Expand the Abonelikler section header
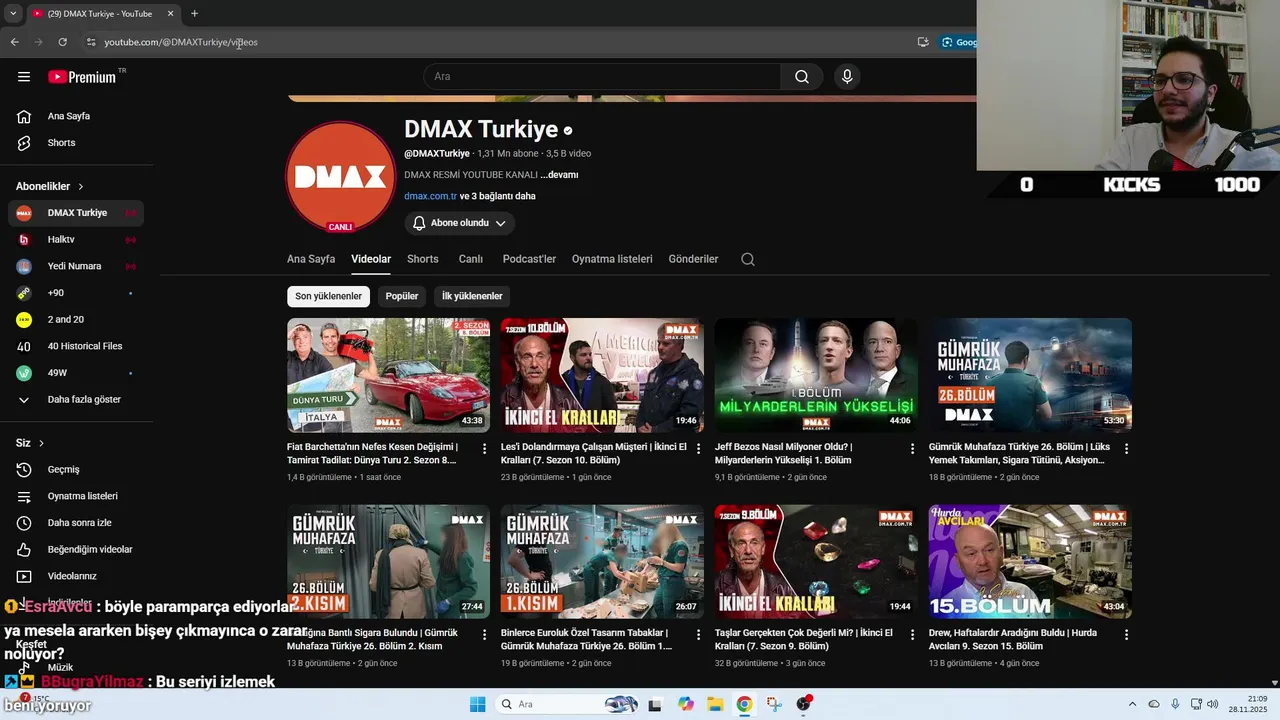Screen dimensions: 1280x720 coord(50,187)
